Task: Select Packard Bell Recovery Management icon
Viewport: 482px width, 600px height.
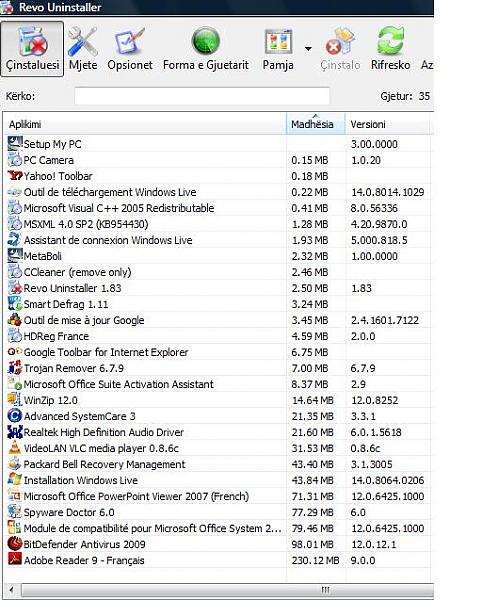Action: tap(15, 464)
